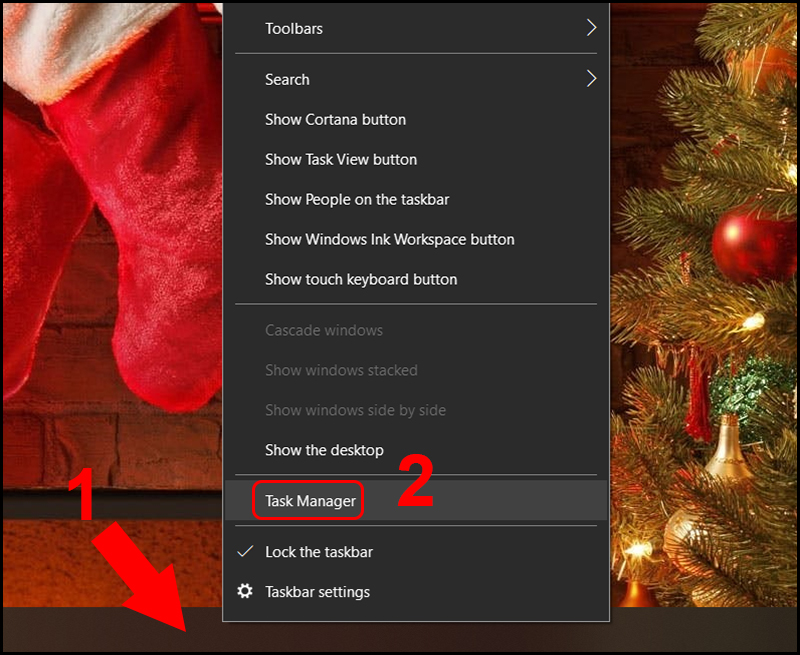The image size is (800, 655).
Task: Toggle Show Windows Ink Workspace button
Action: coord(389,239)
